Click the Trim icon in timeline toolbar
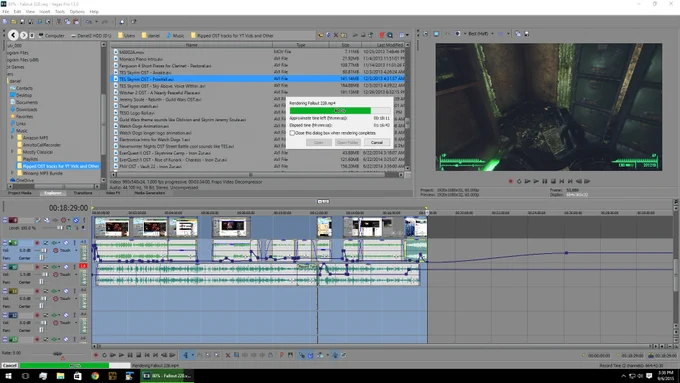This screenshot has width=680, height=383. click(x=236, y=355)
